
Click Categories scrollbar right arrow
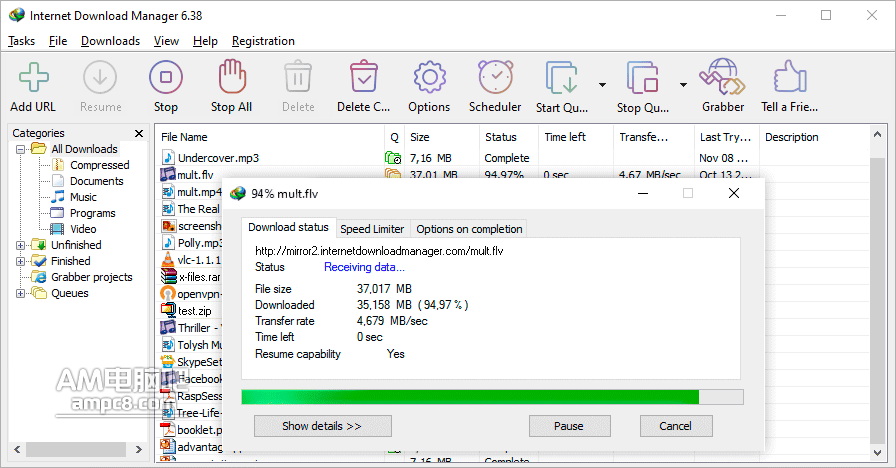pyautogui.click(x=138, y=449)
